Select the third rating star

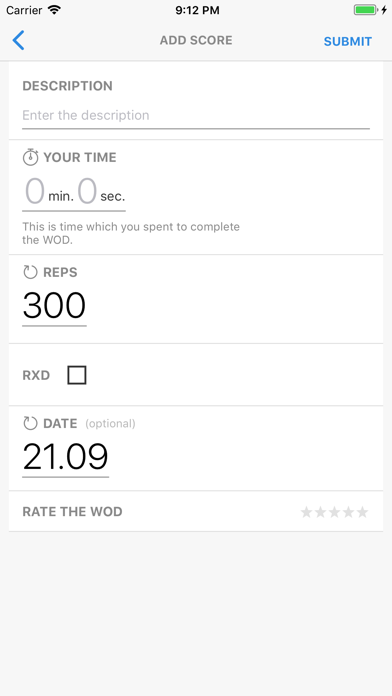point(335,512)
